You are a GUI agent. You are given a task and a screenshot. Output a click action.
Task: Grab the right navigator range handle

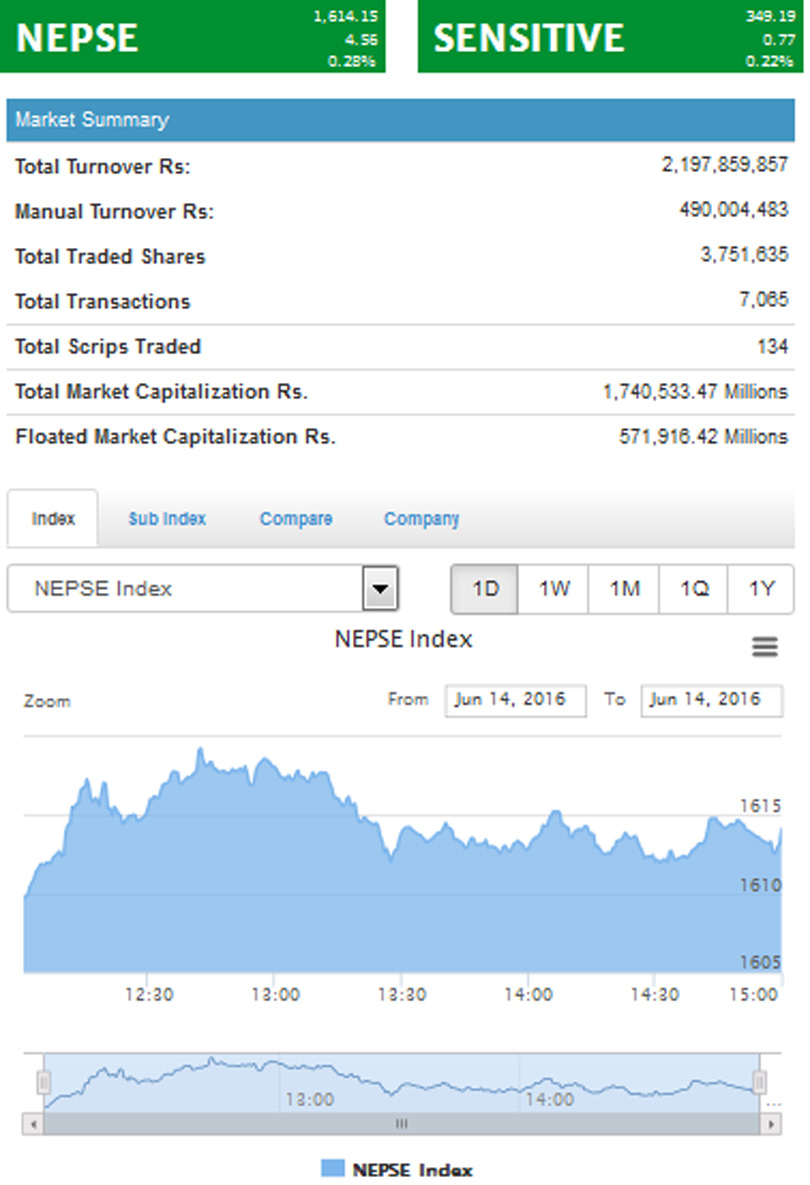click(x=759, y=1082)
